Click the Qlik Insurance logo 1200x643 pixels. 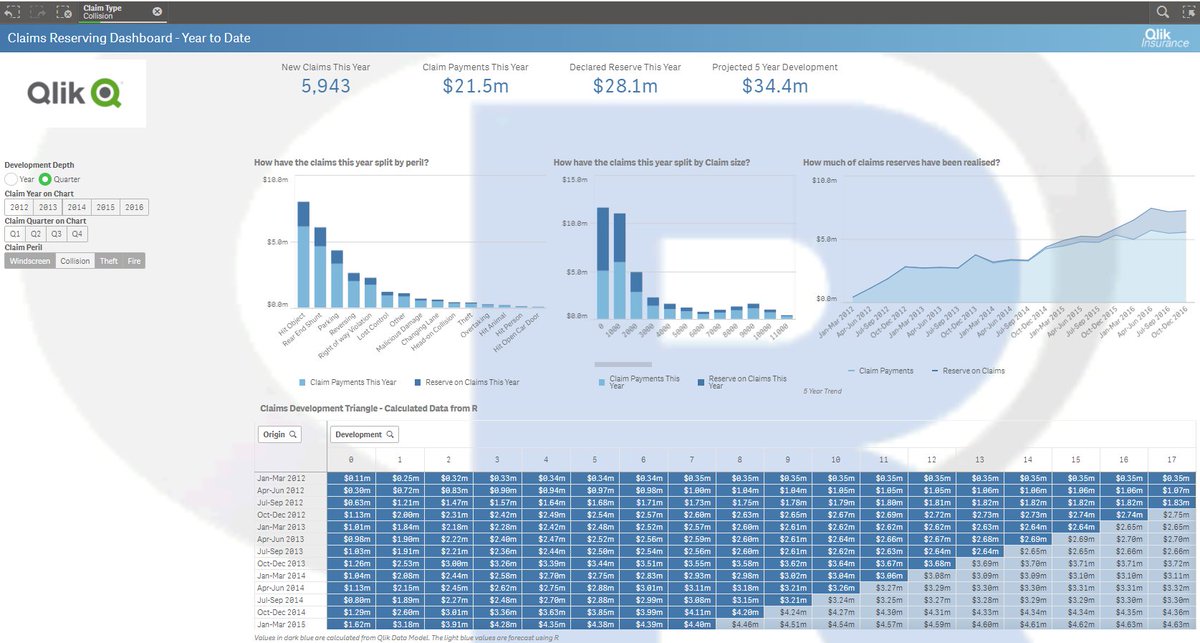pos(1166,38)
